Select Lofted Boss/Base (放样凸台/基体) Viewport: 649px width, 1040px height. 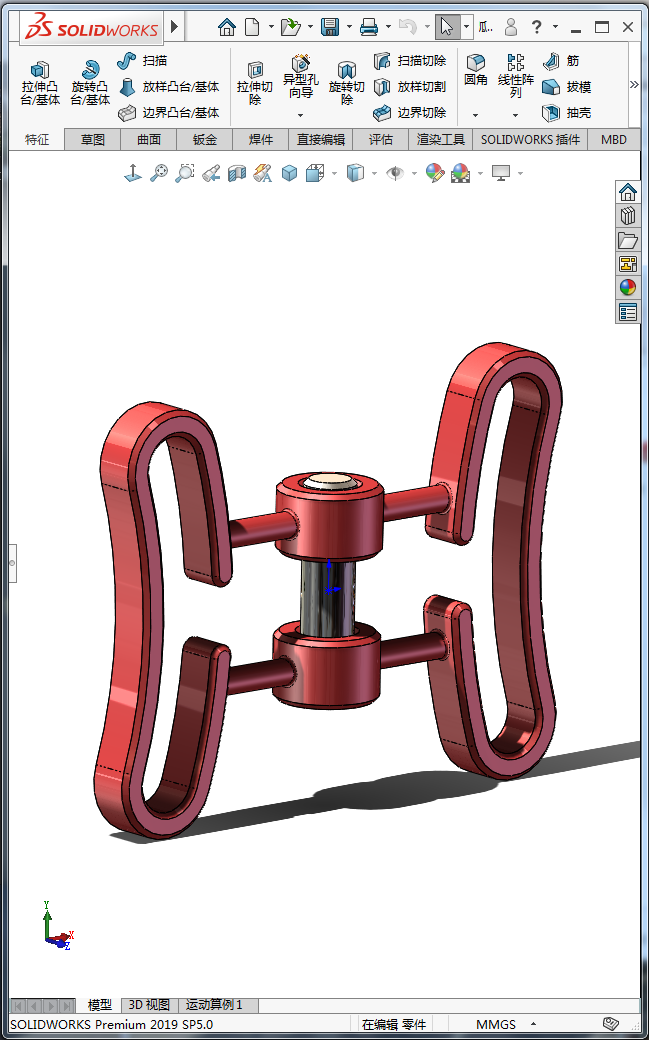point(169,87)
